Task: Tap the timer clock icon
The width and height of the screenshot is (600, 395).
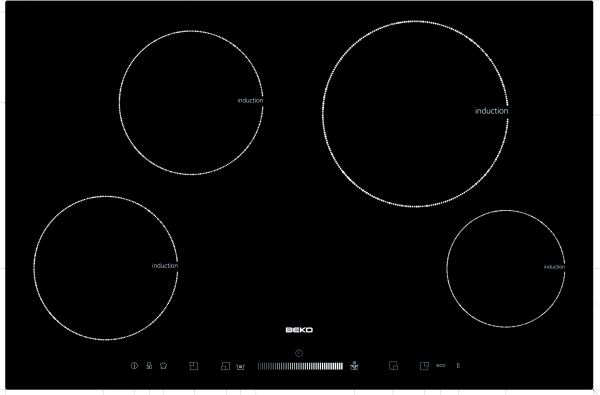Action: tap(299, 353)
